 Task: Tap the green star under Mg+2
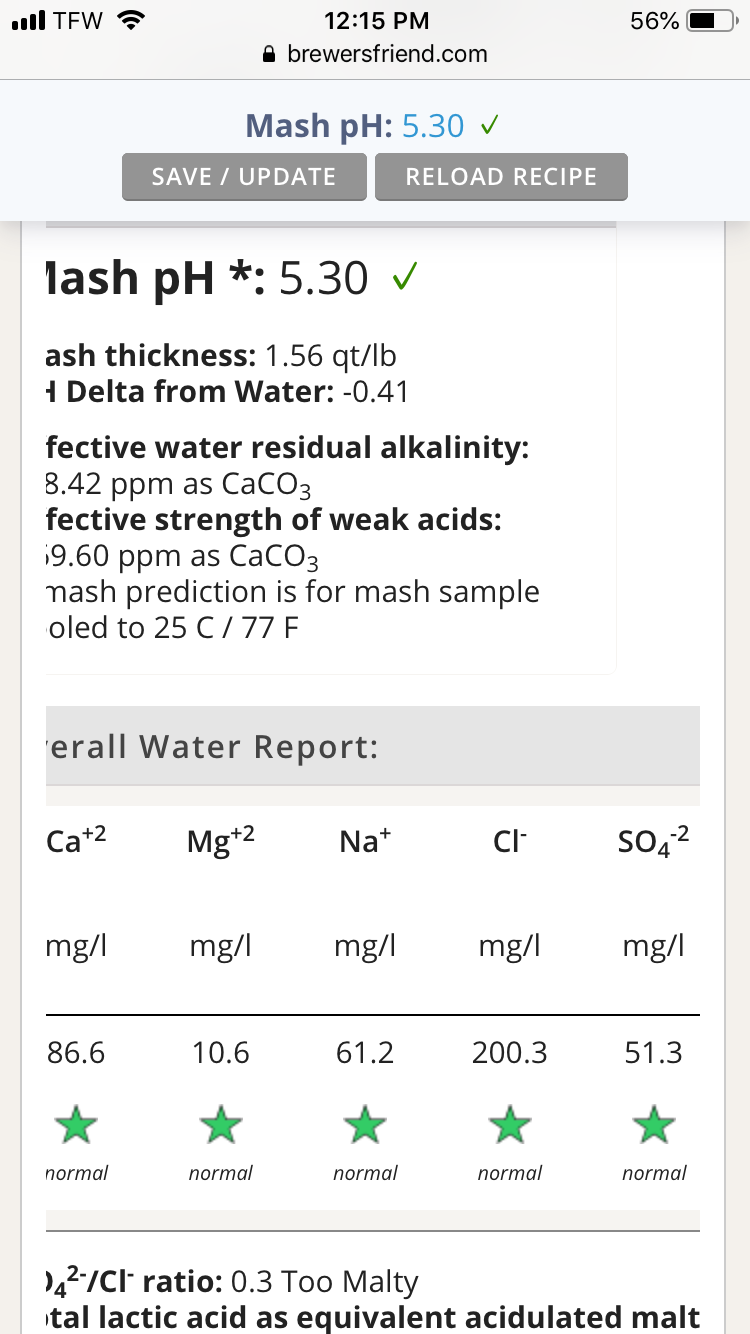[220, 1124]
